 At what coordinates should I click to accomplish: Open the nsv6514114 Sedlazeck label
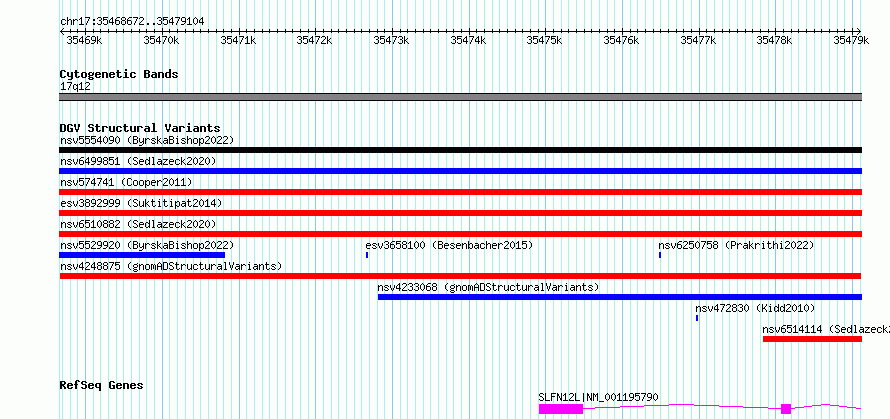point(826,329)
